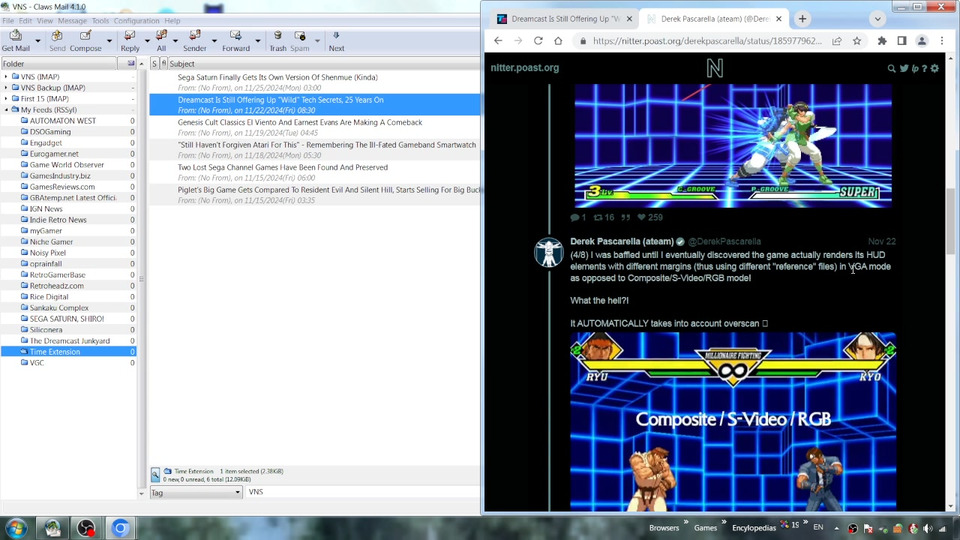Open the nitter about question-mark icon
The height and width of the screenshot is (540, 960).
coord(924,69)
